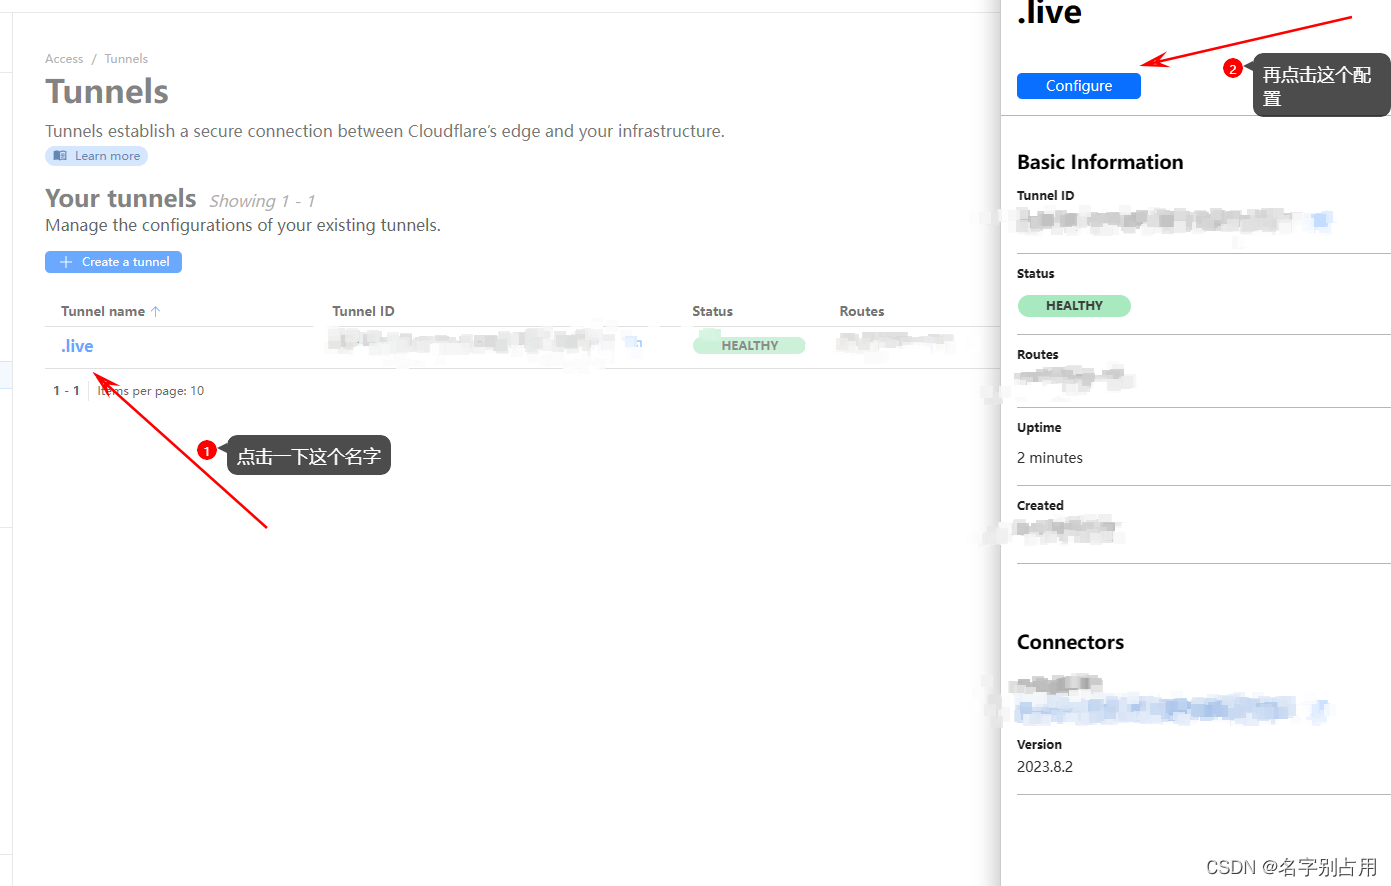Click the 1 - 1 pagination count
Viewport: 1391px width, 886px height.
[x=66, y=391]
